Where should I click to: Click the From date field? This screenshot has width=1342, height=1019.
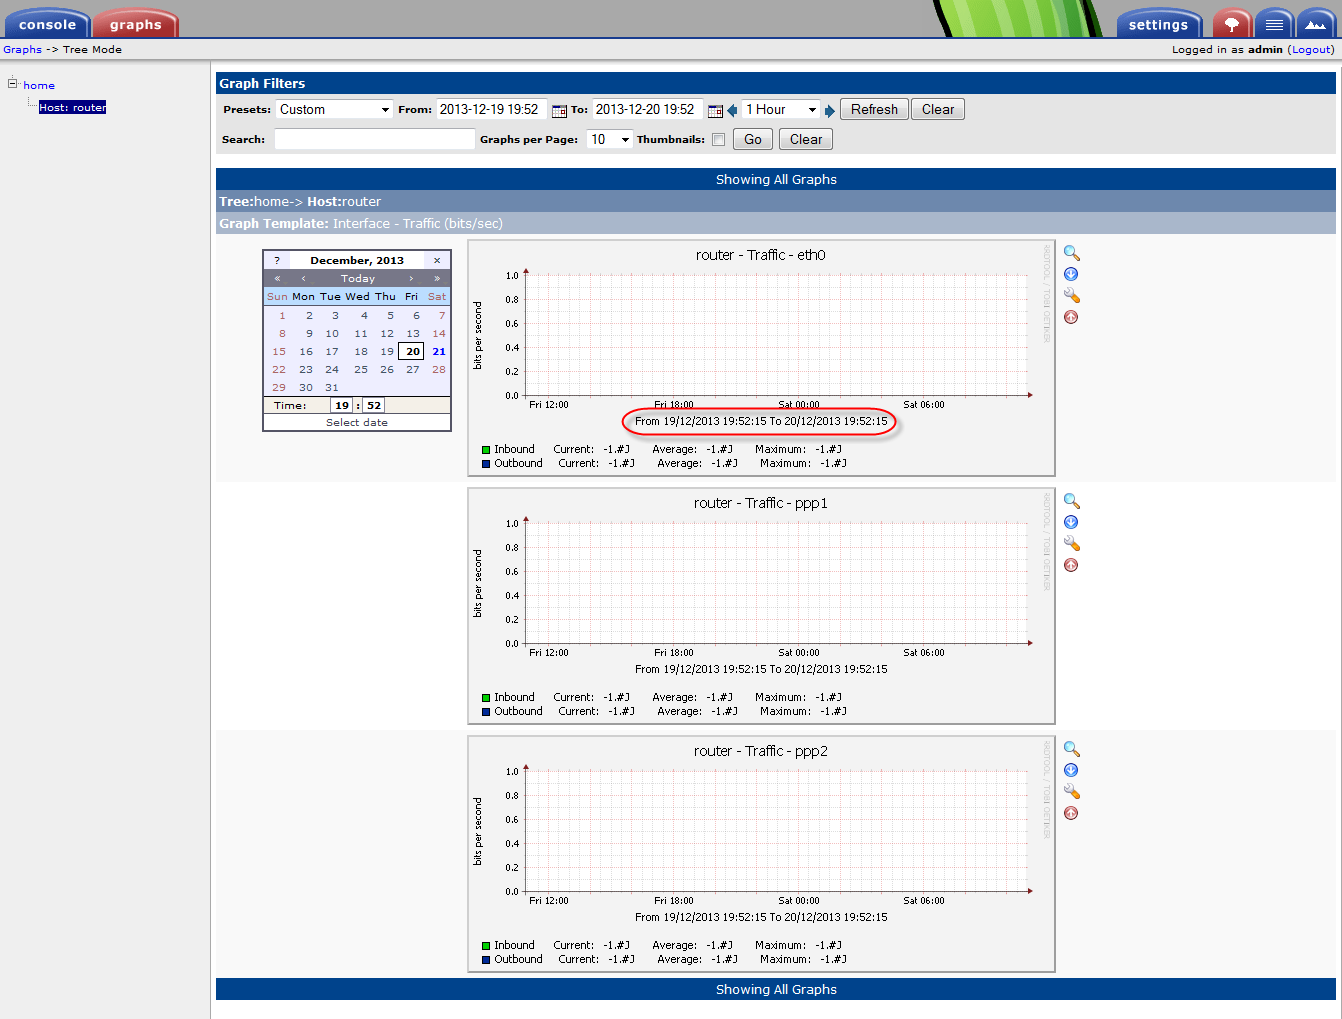coord(492,110)
